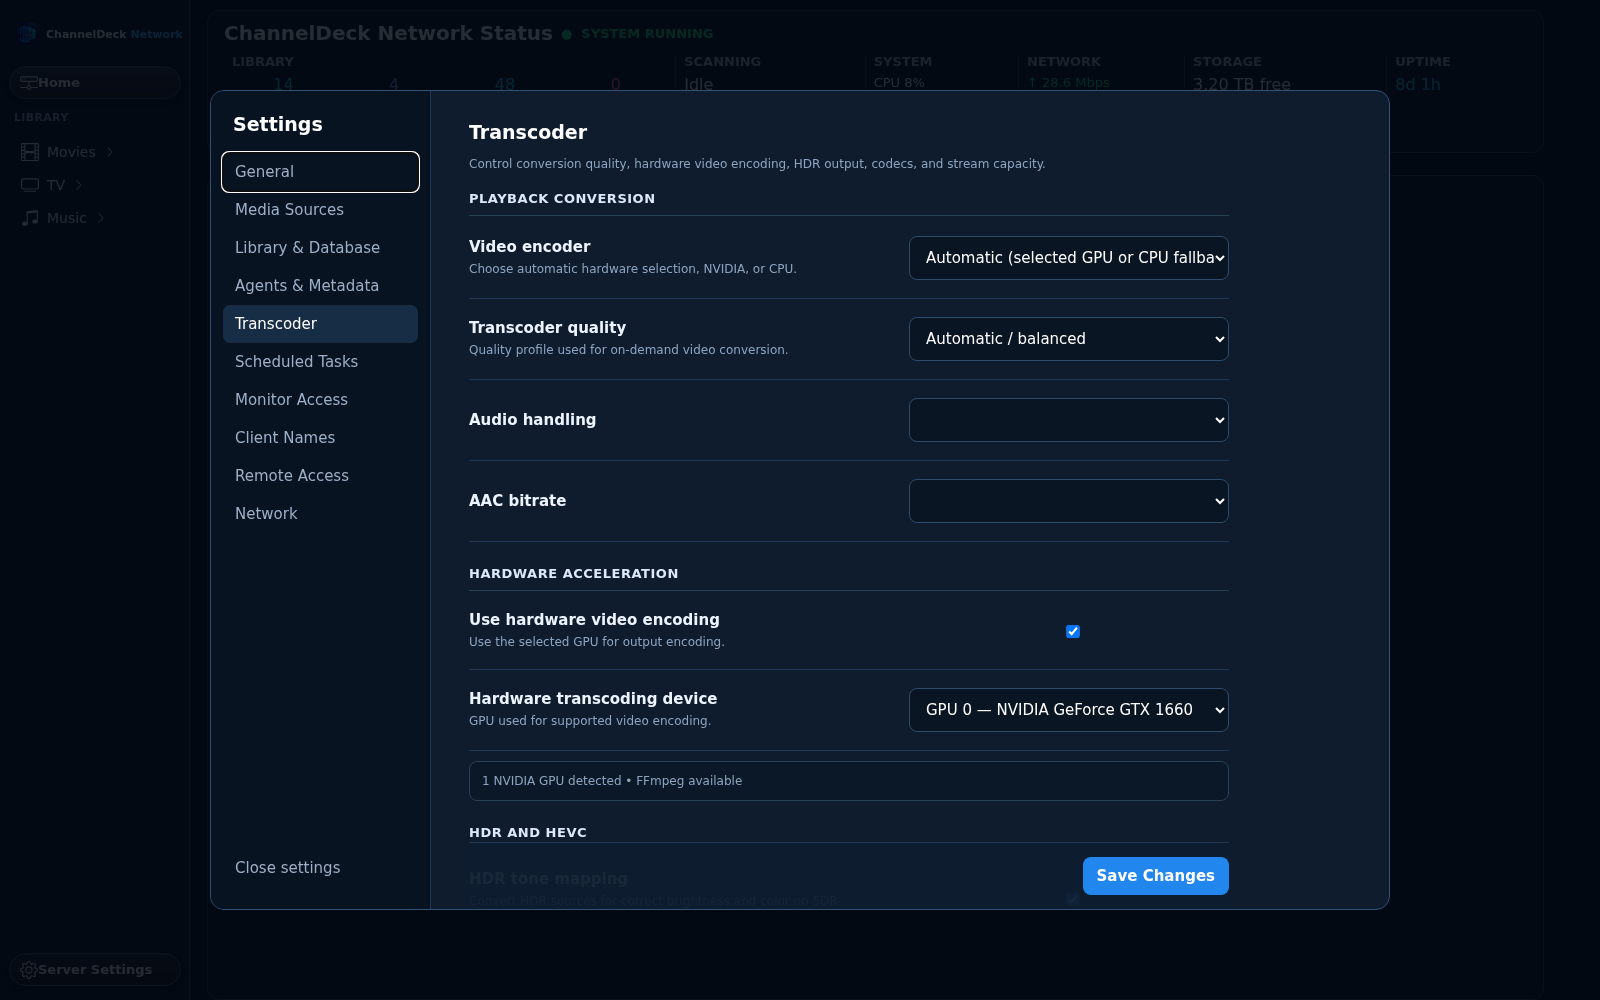Screen dimensions: 1600x1000
Task: Expand the Music library chevron
Action: point(100,218)
